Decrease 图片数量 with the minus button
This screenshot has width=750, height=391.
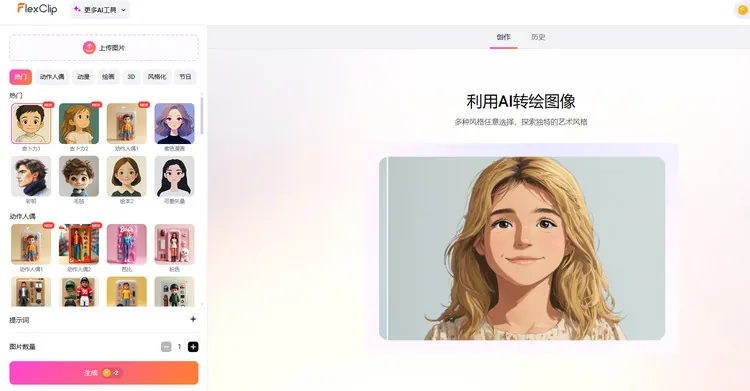(x=166, y=346)
